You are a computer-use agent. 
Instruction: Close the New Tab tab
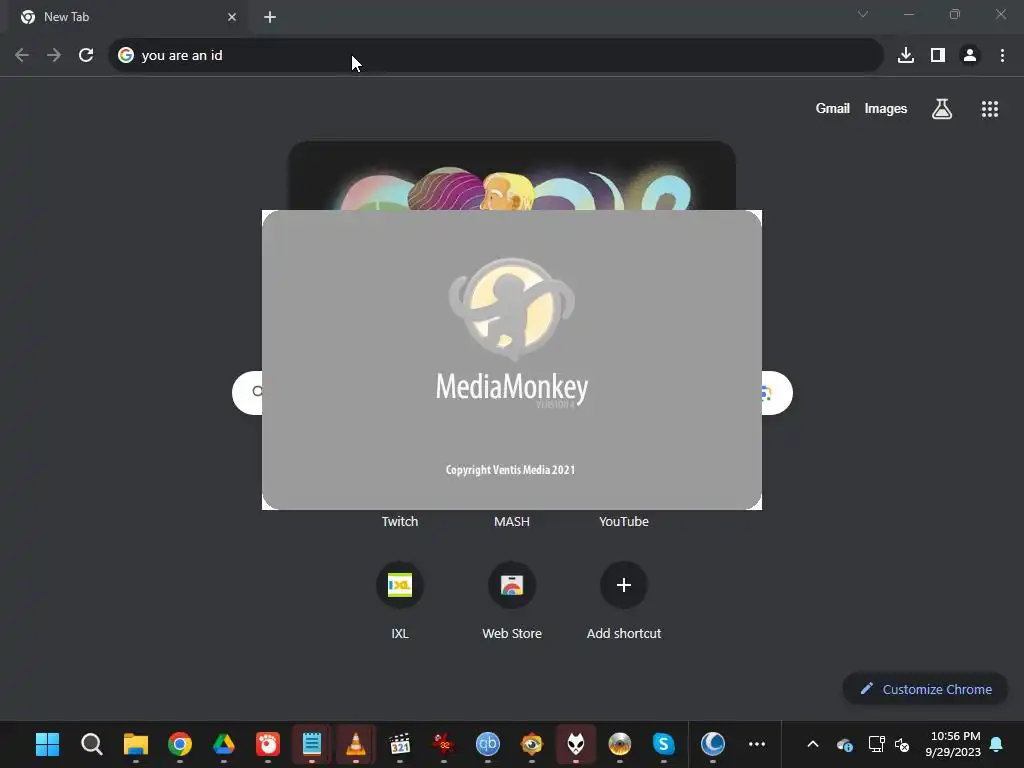[x=232, y=17]
